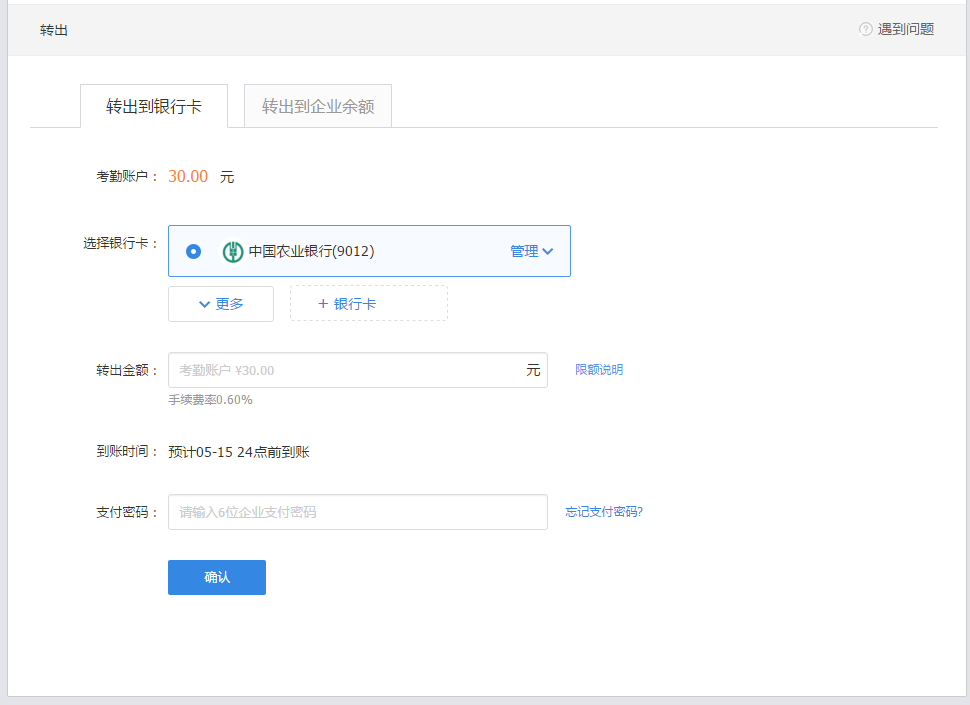Open the 遇到问题 help link
The image size is (970, 705).
(905, 29)
